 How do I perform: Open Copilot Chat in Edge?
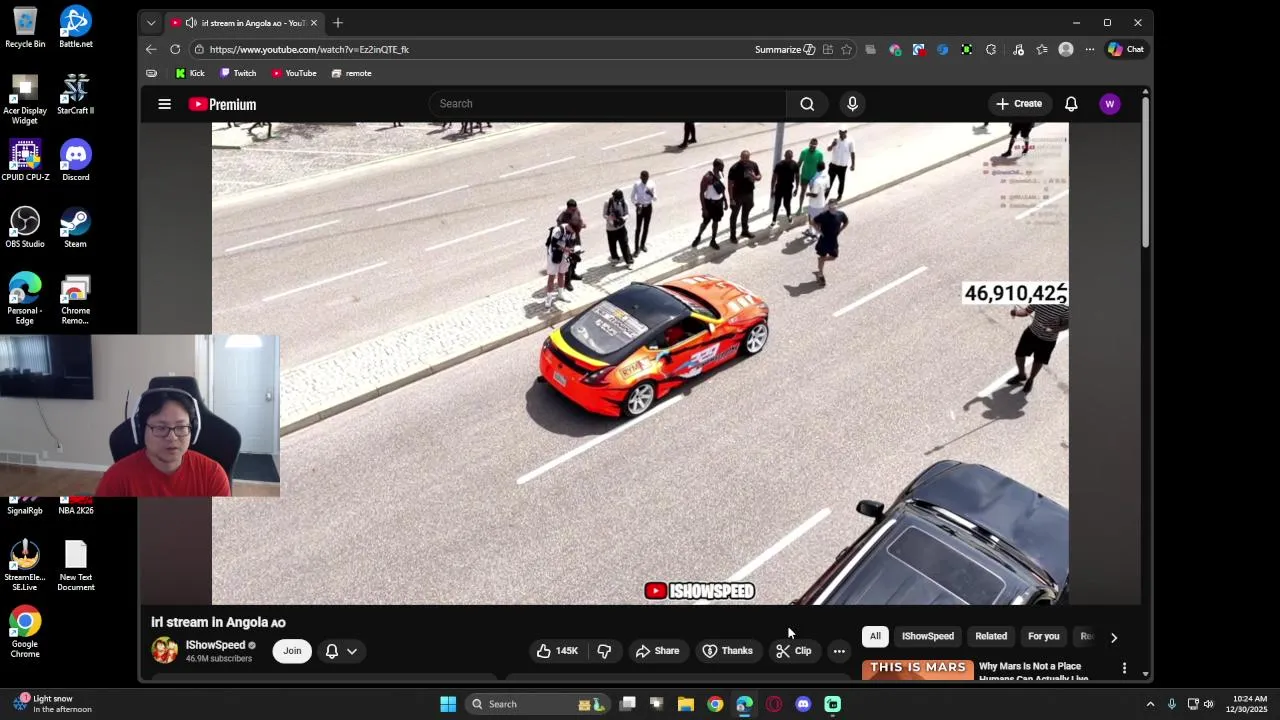pos(1126,49)
